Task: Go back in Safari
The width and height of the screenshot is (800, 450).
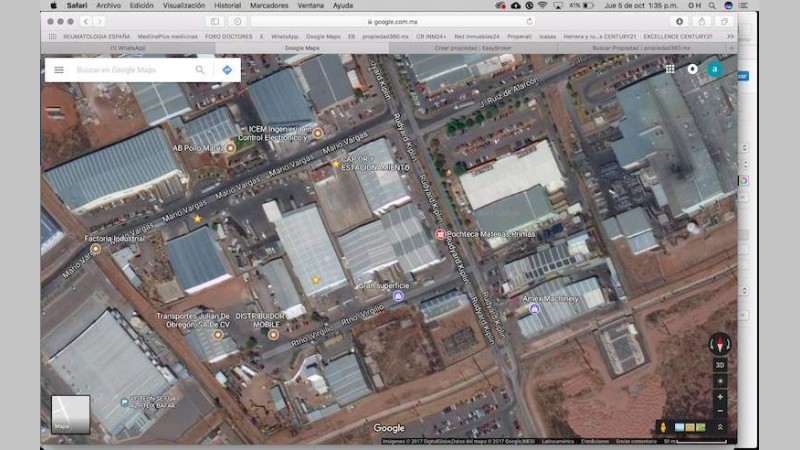Action: 86,21
